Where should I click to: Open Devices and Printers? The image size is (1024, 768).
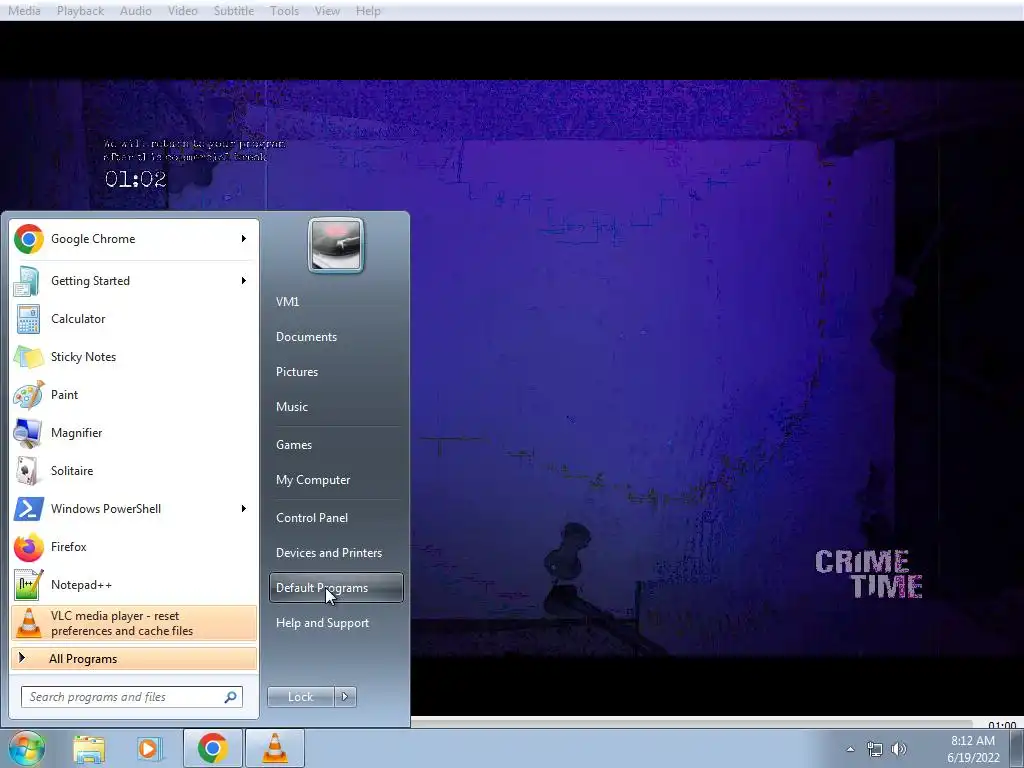tap(336, 553)
